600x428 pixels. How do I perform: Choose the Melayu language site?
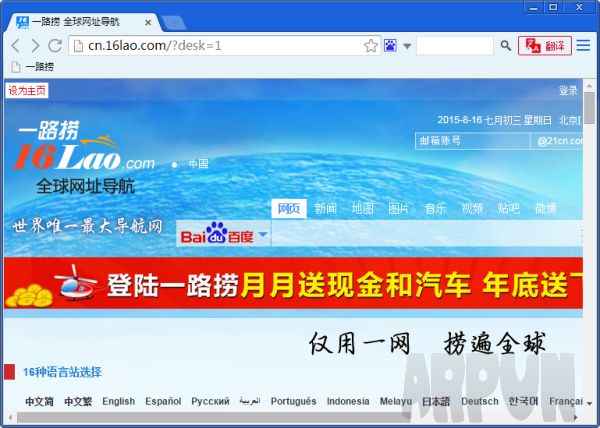(396, 401)
